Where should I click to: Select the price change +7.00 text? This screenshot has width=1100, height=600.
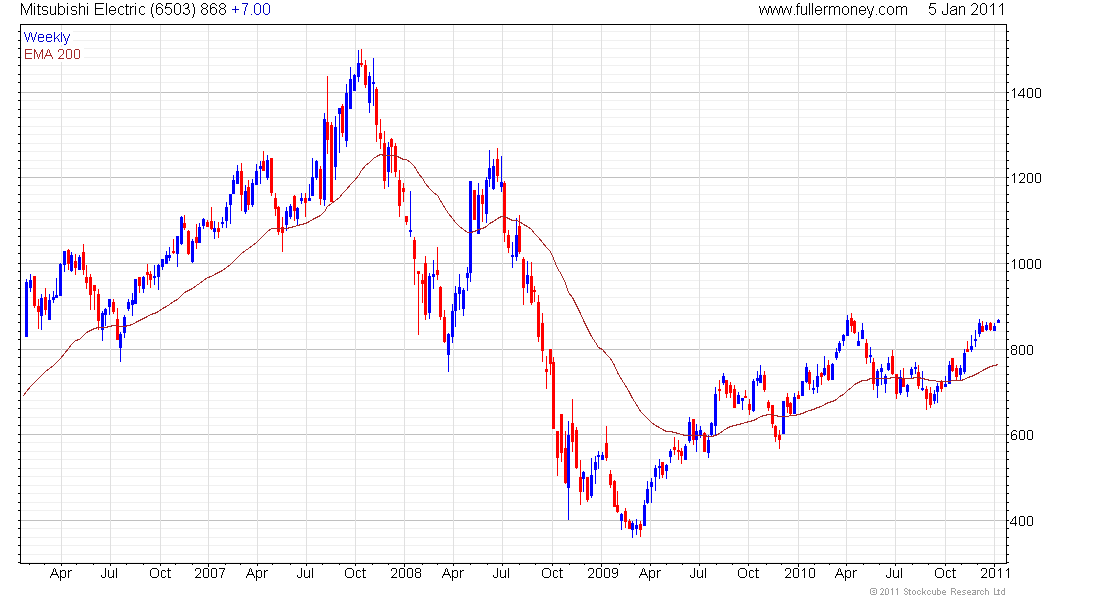(x=250, y=10)
